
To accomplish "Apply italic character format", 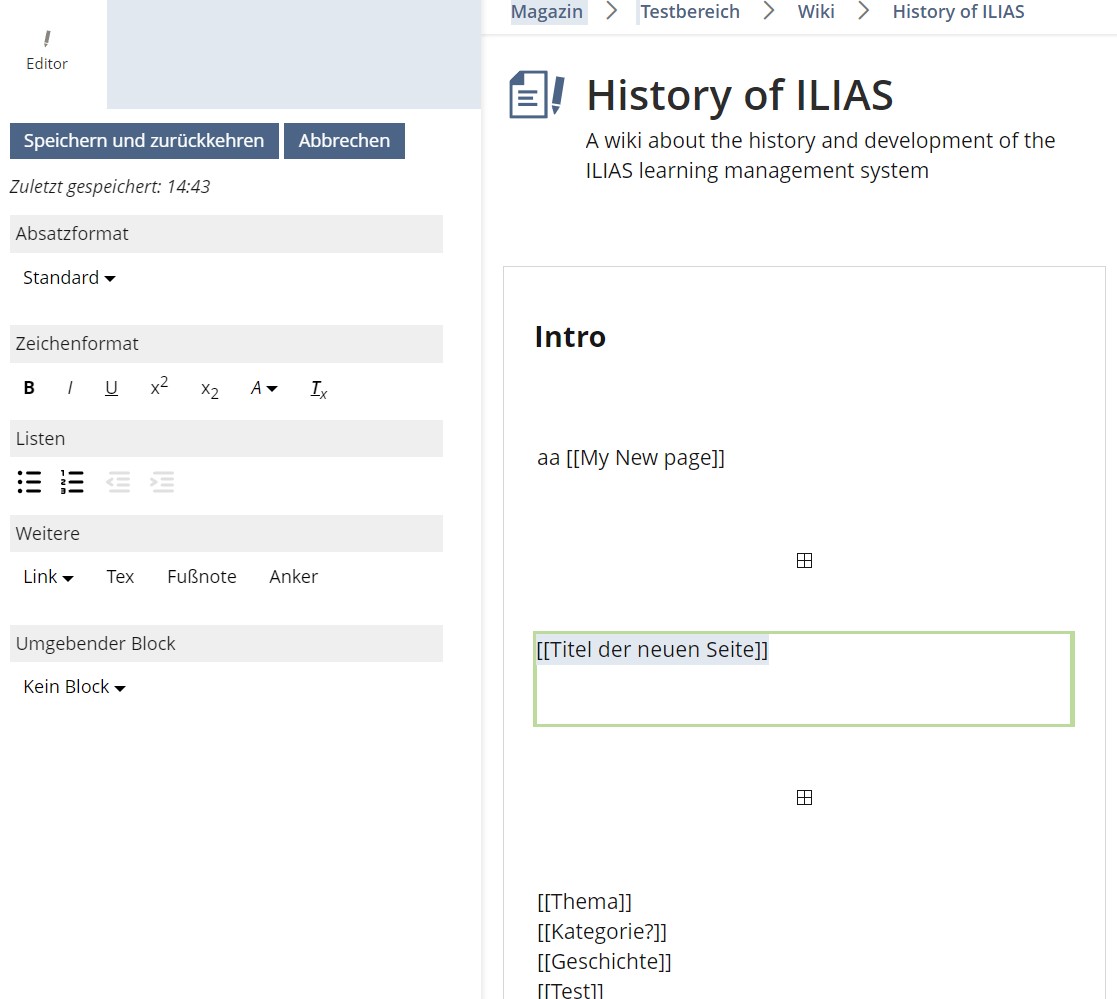I will pos(70,388).
